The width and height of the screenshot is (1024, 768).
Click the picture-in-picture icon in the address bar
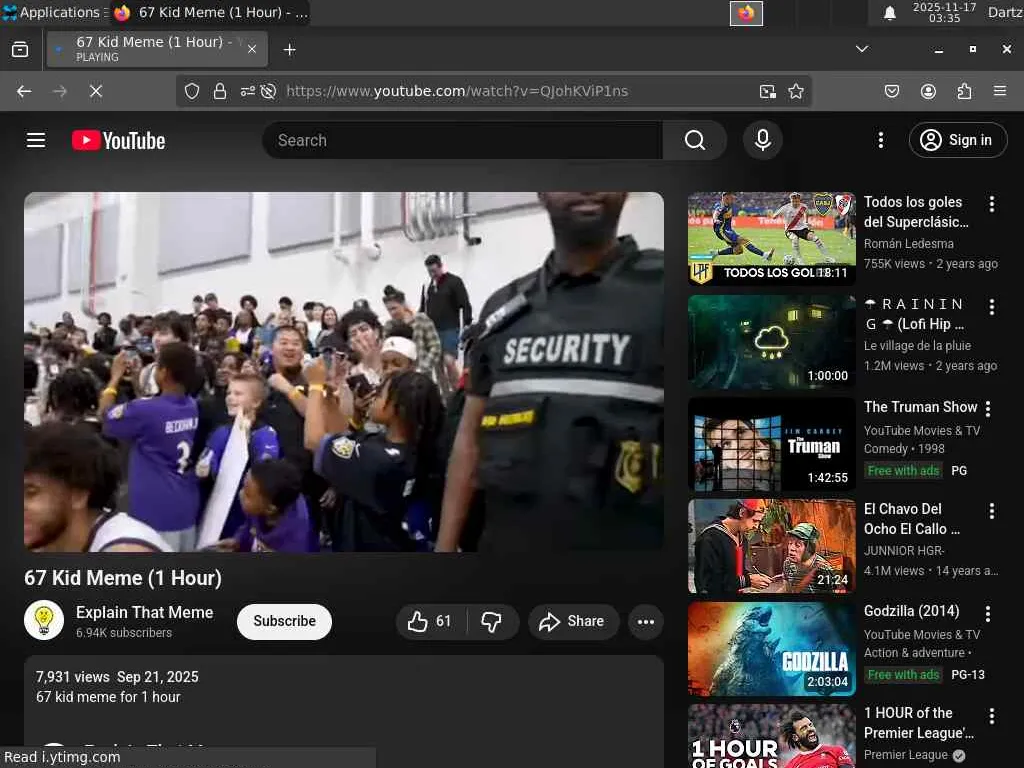[768, 91]
